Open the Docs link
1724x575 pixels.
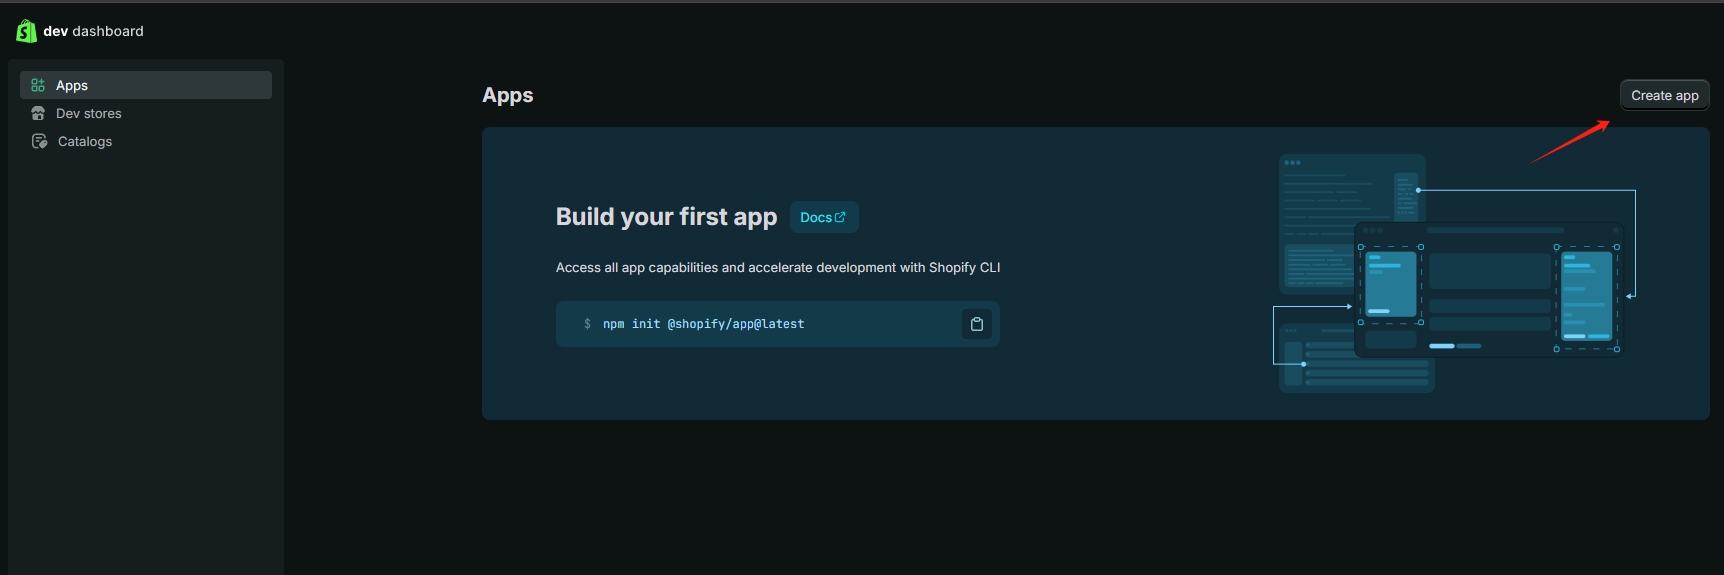[816, 217]
